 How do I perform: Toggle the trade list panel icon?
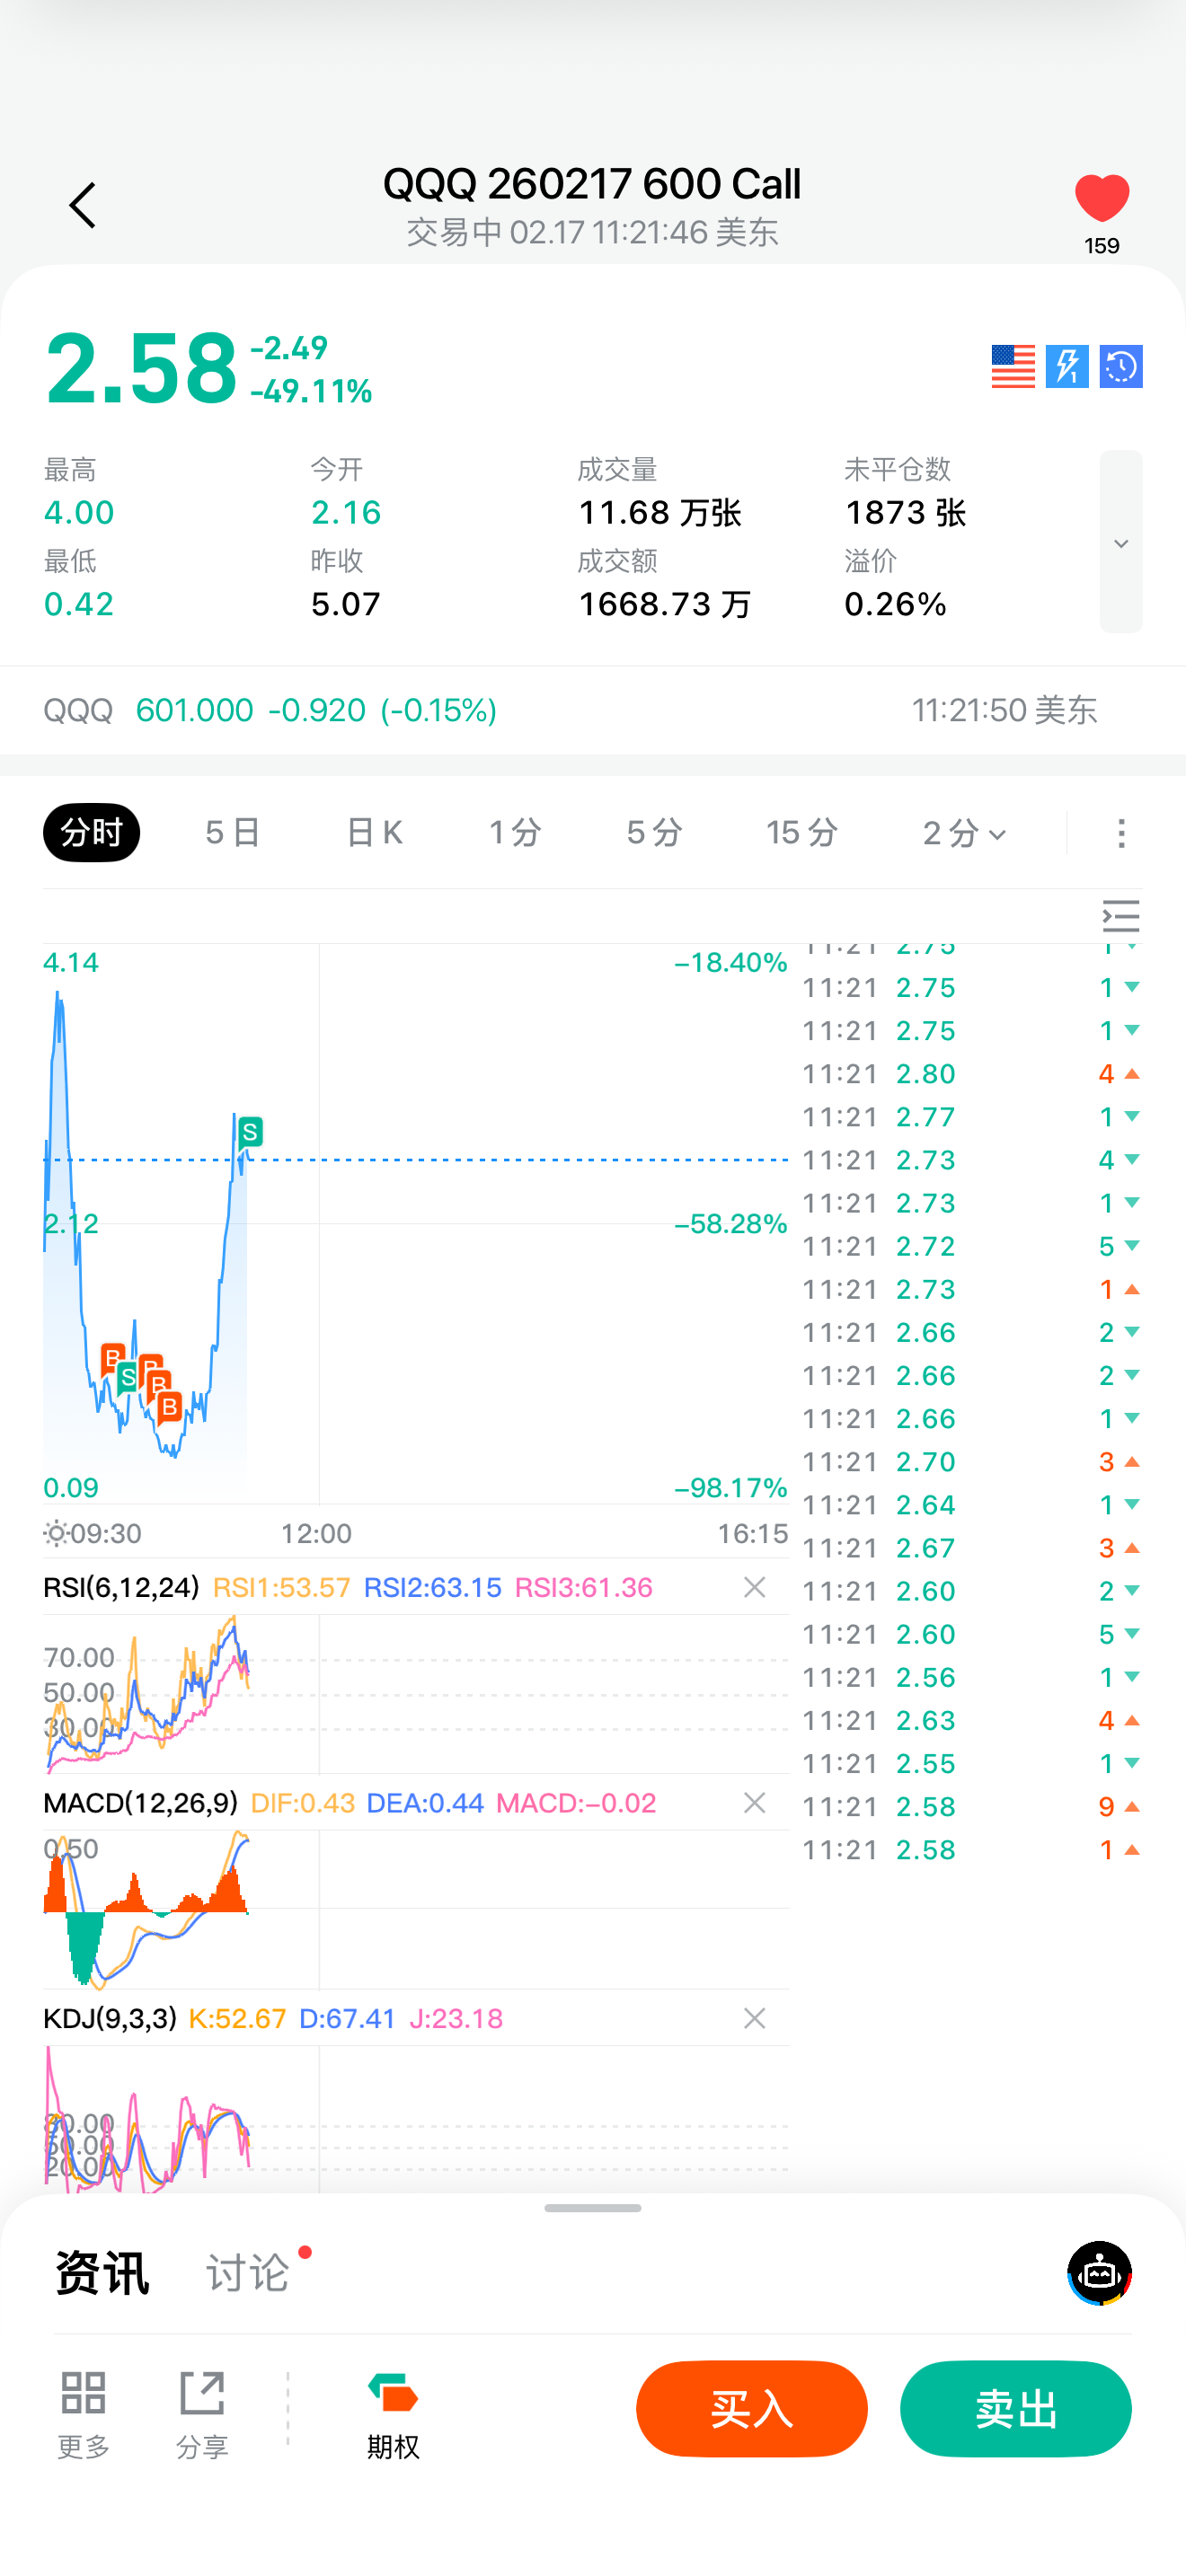[x=1120, y=916]
